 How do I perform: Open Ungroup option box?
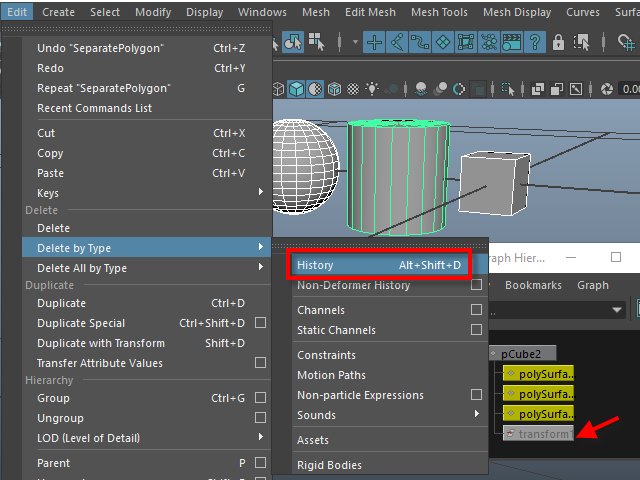pos(260,418)
